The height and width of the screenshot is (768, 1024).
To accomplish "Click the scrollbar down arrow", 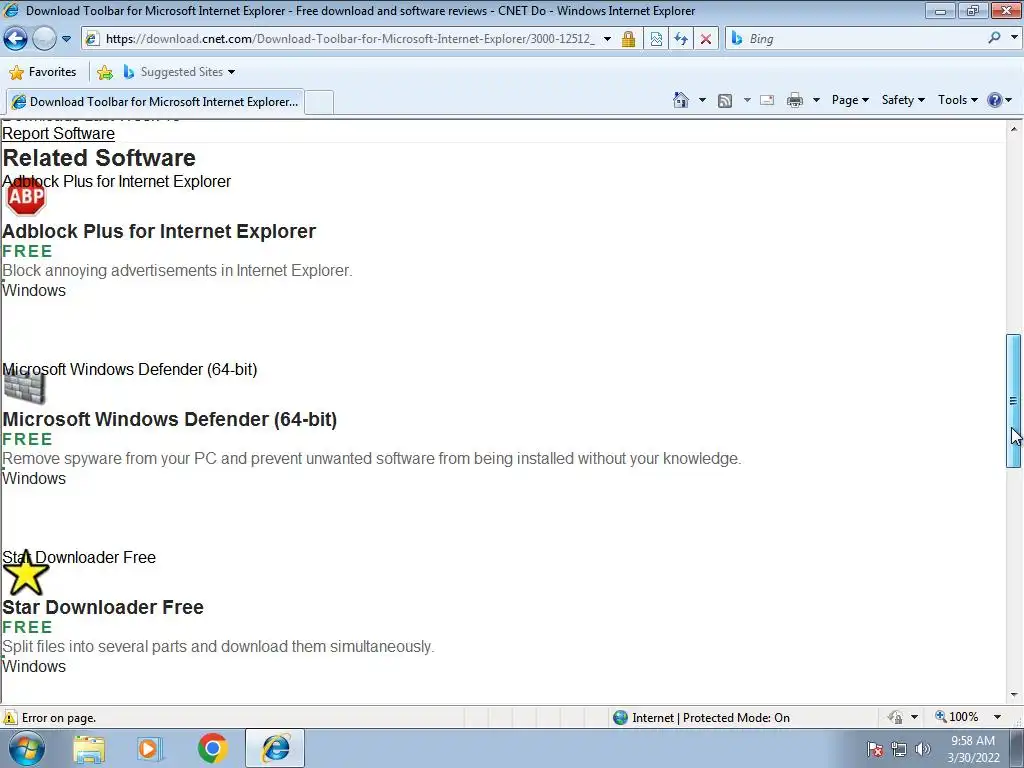I will (x=1014, y=695).
